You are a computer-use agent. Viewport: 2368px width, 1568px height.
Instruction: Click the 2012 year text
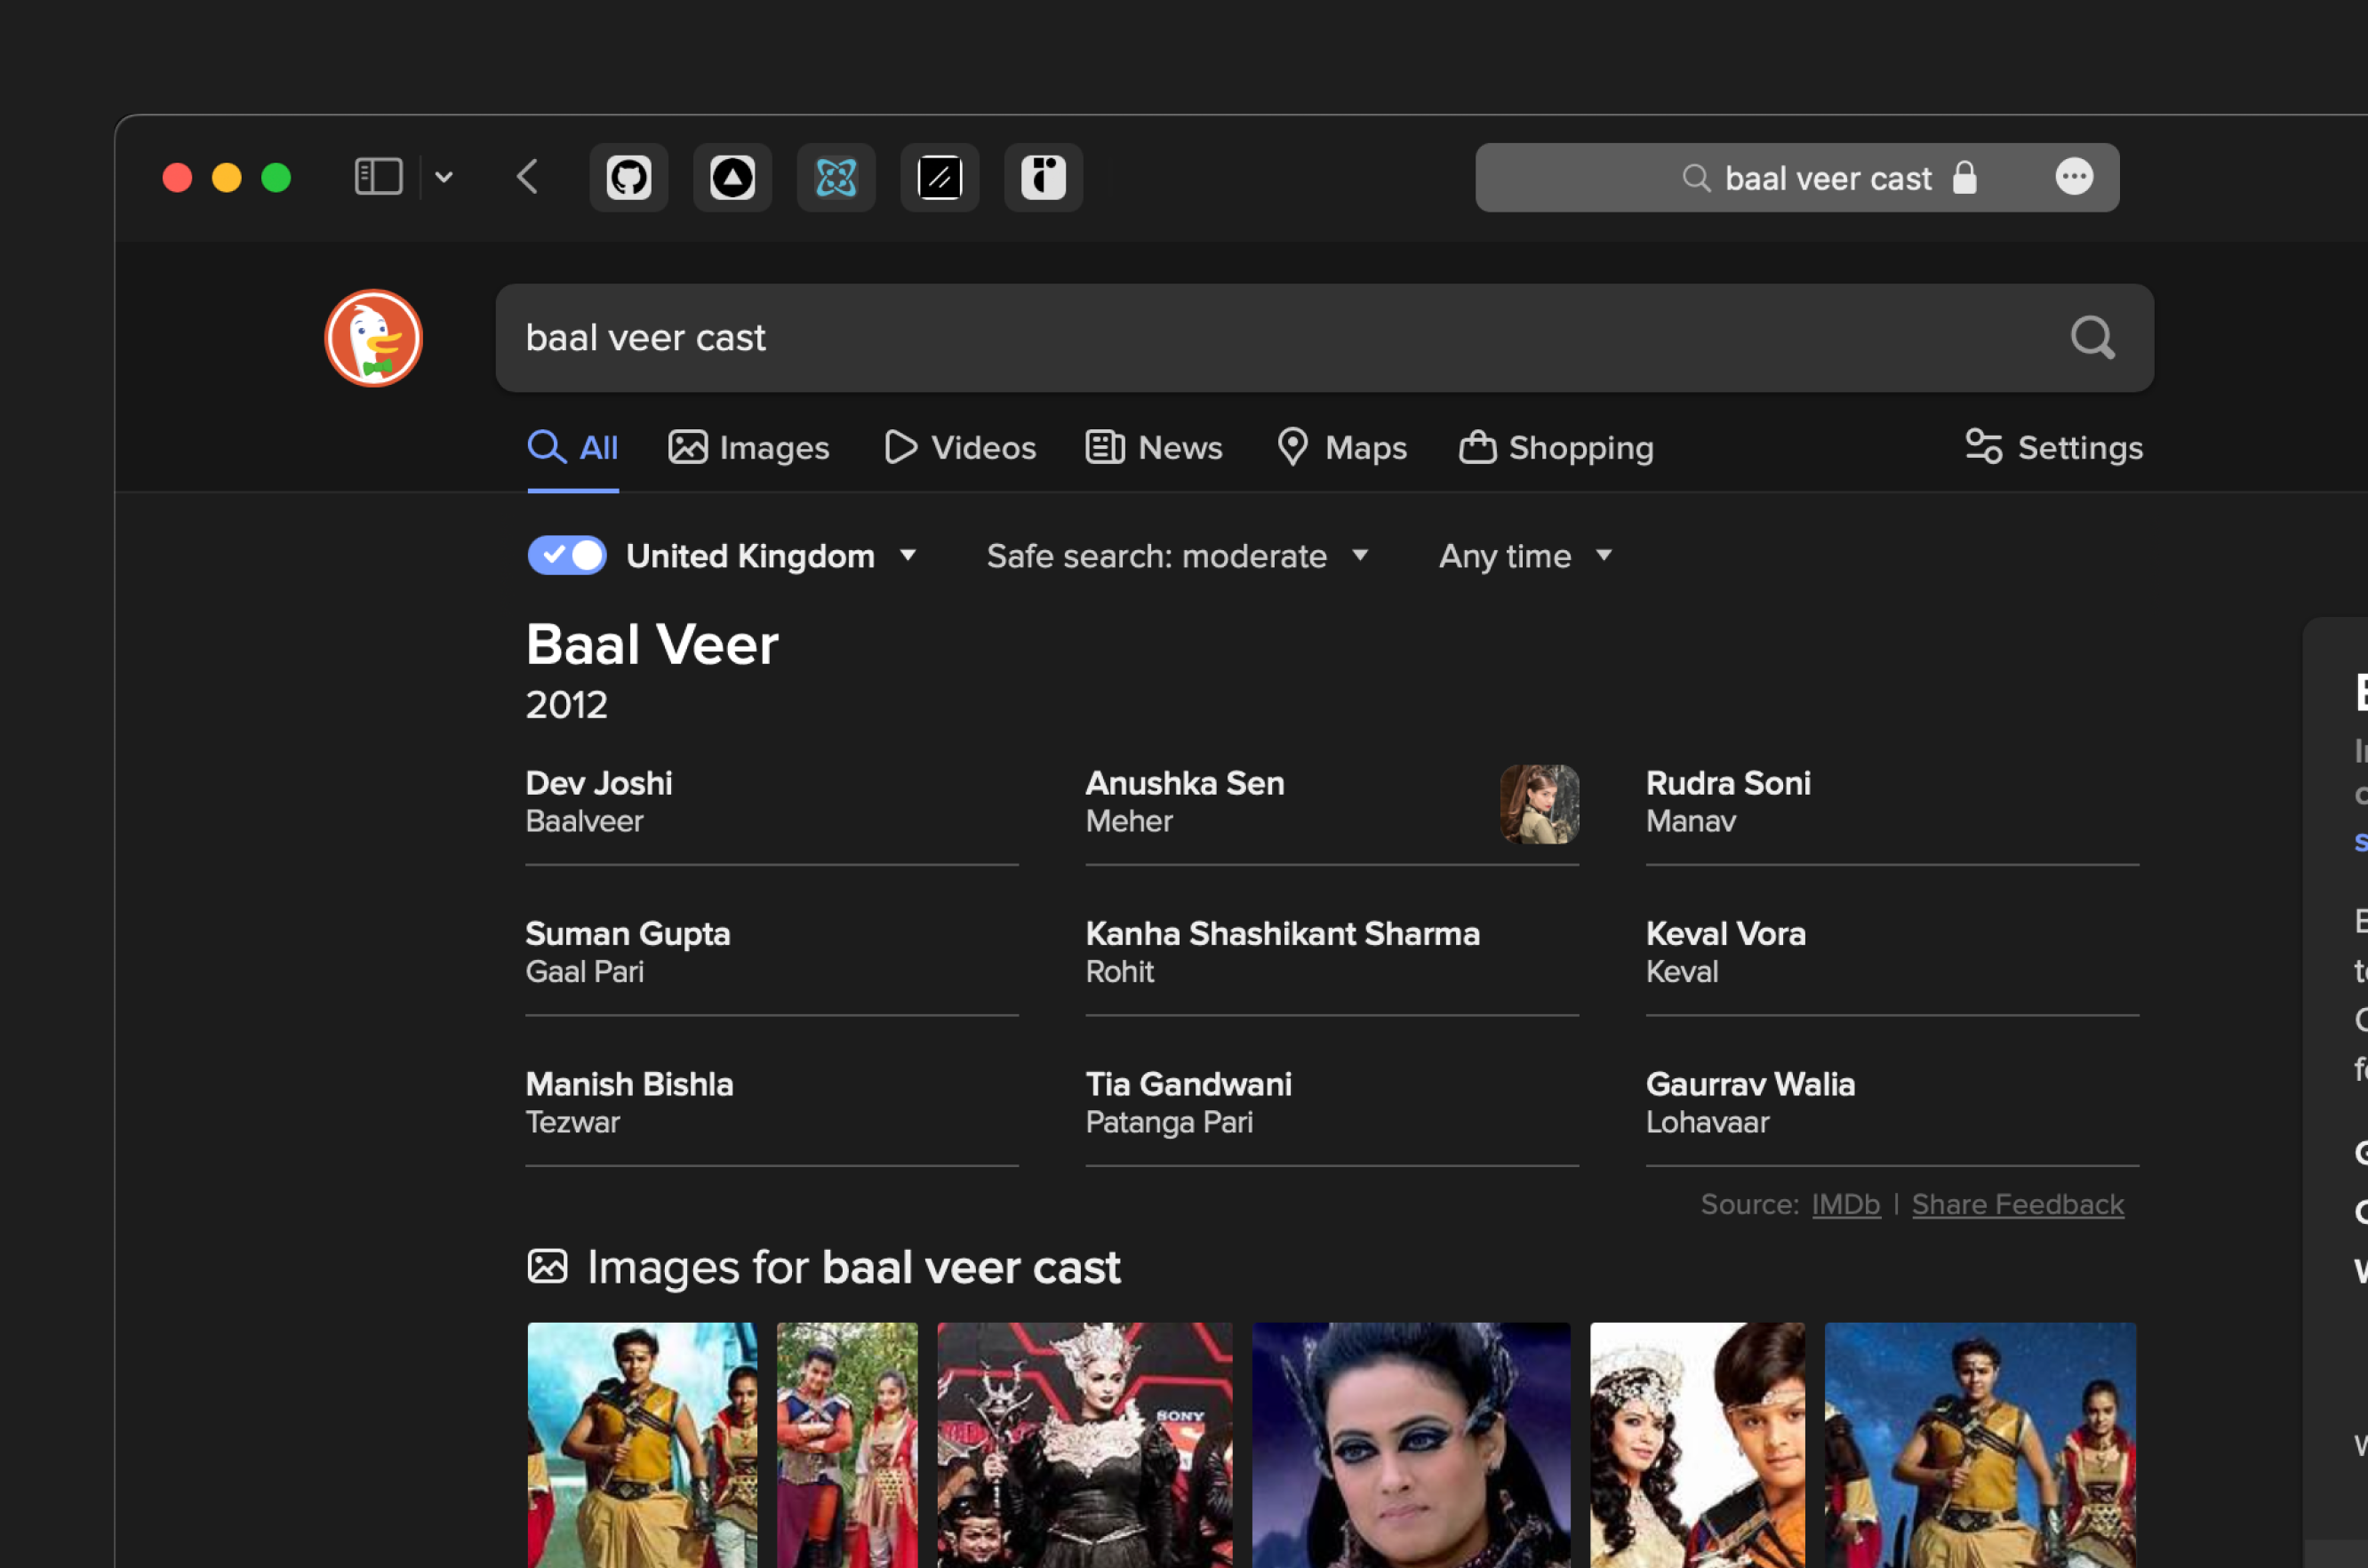[567, 705]
